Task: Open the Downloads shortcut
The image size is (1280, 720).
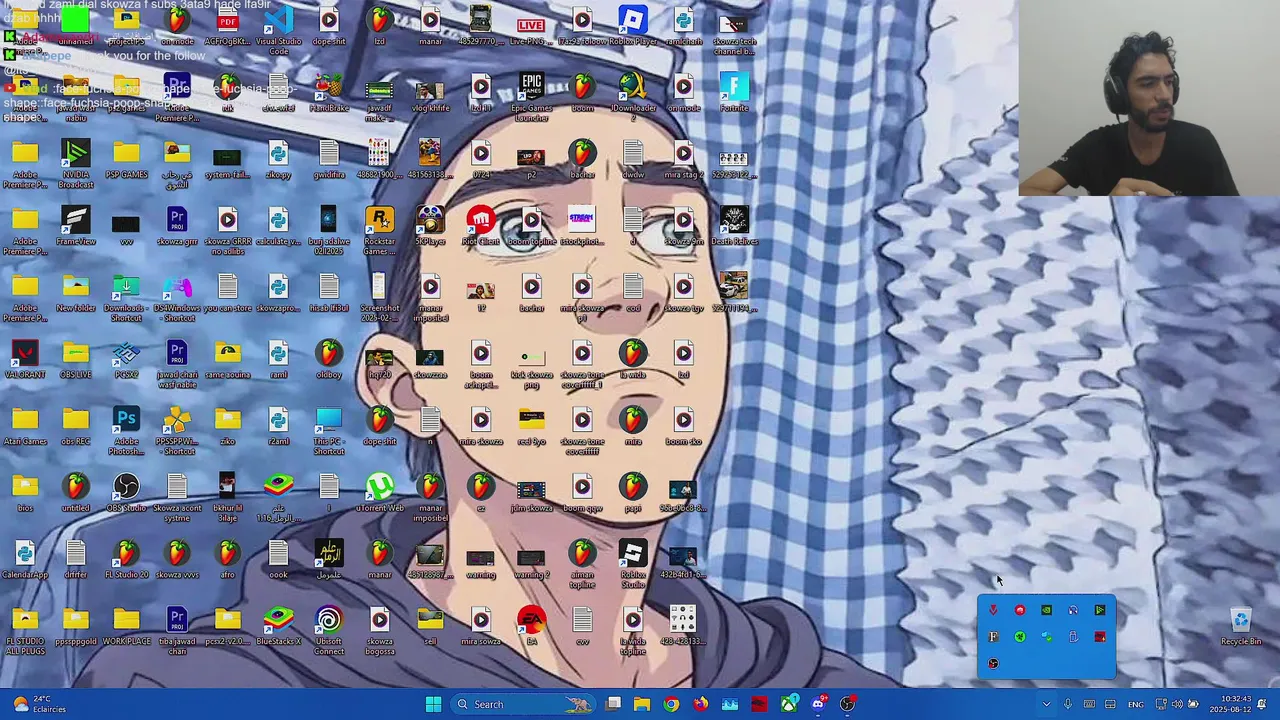Action: click(126, 297)
